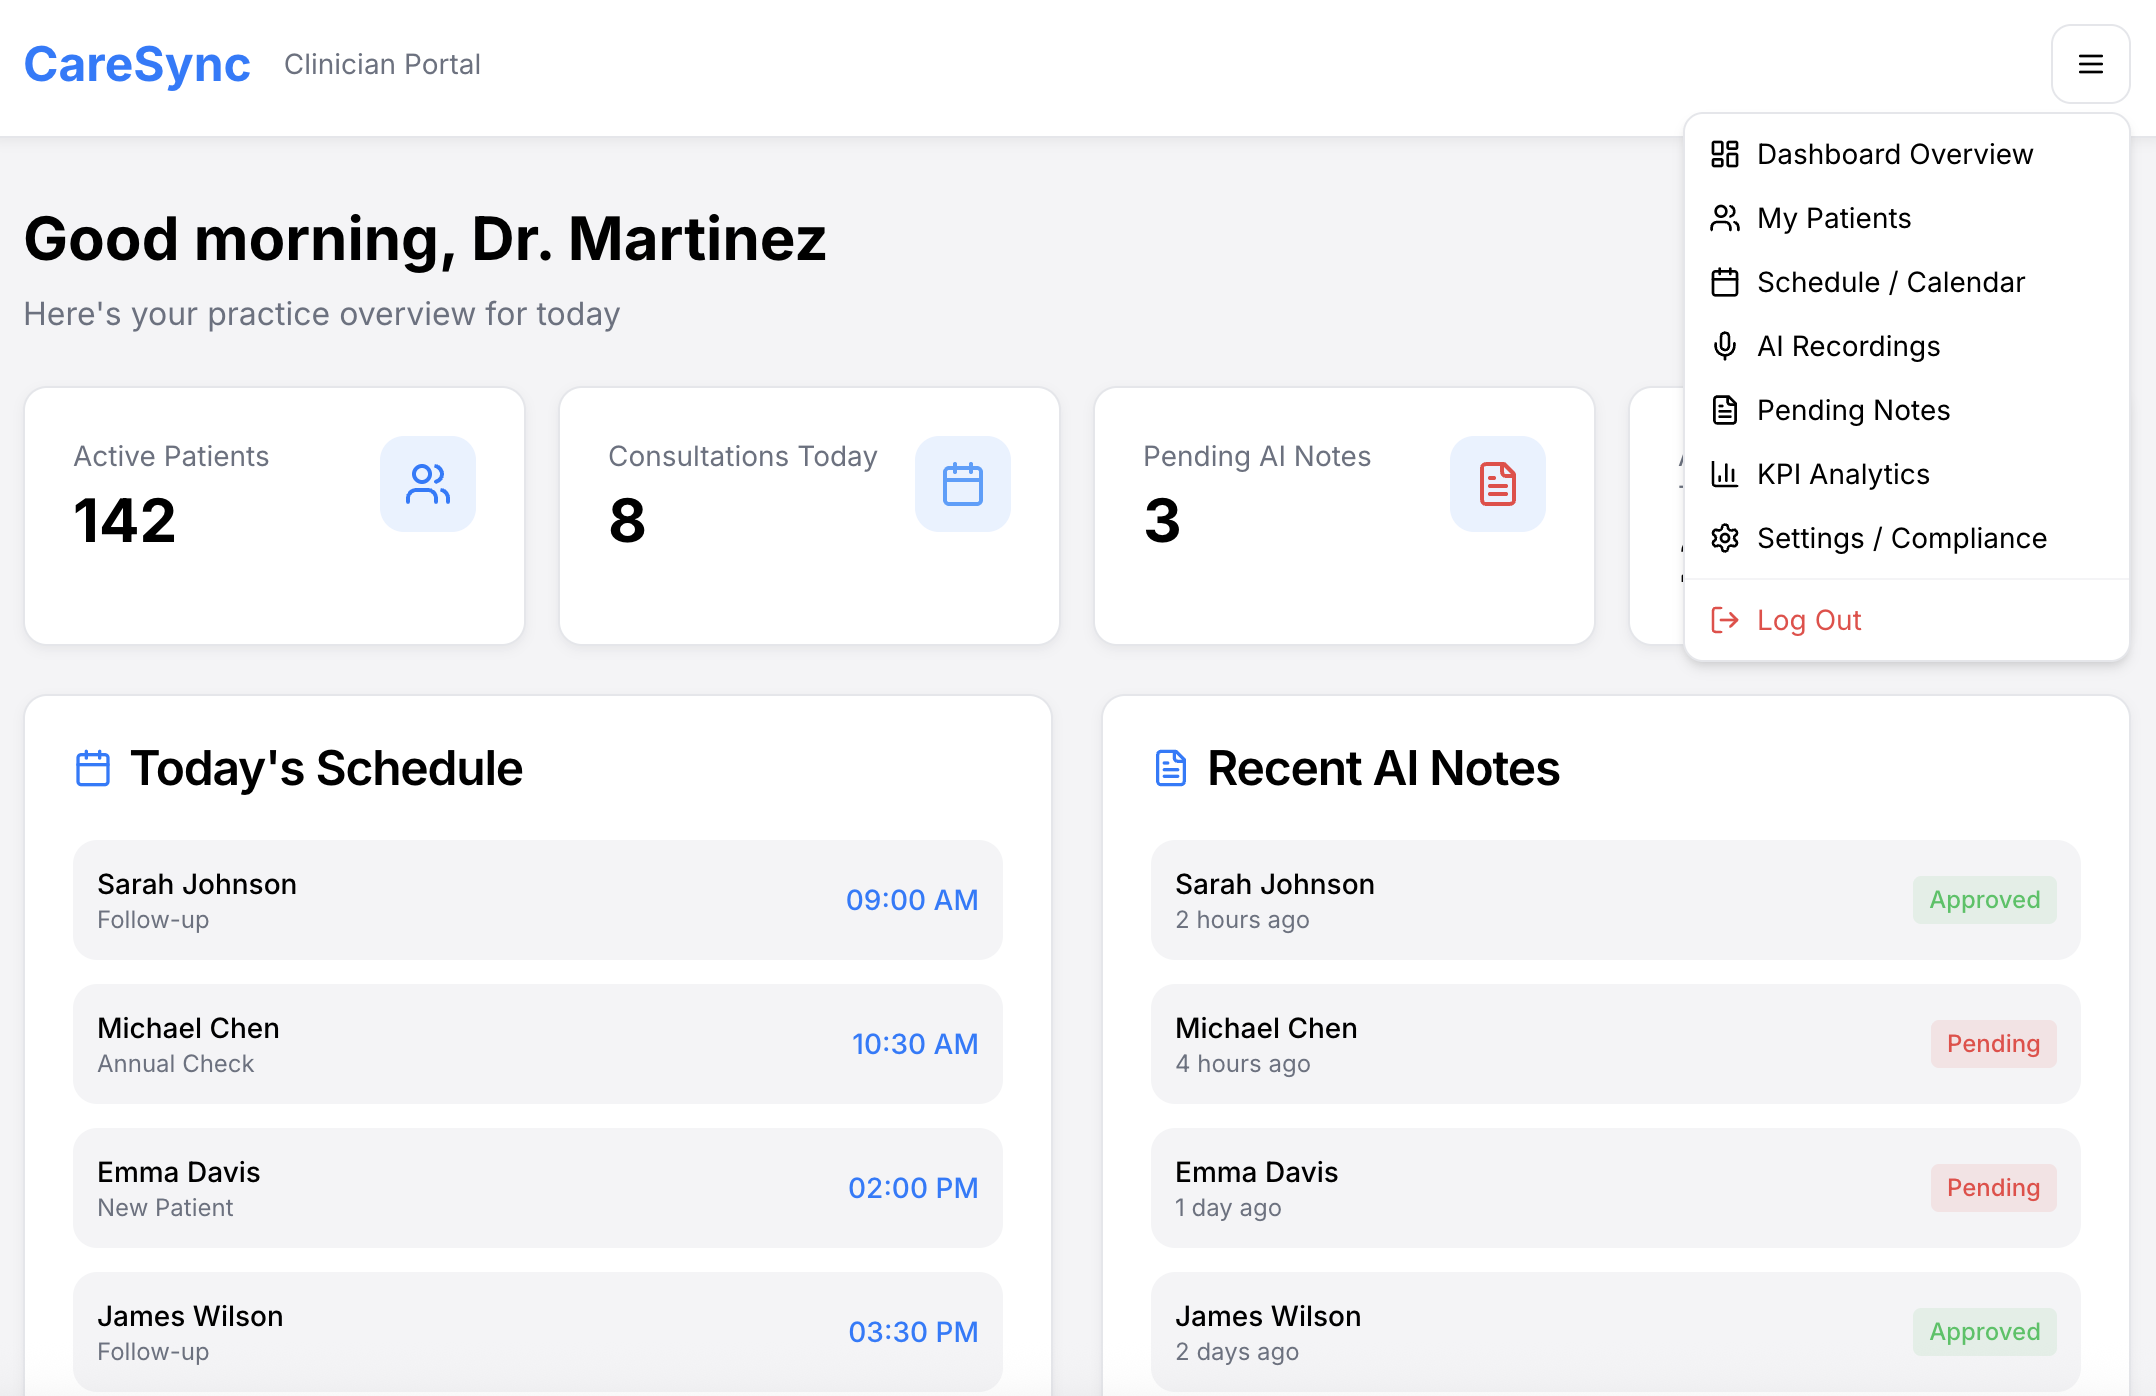Click the Today's Schedule calendar icon
This screenshot has height=1396, width=2156.
tap(93, 768)
